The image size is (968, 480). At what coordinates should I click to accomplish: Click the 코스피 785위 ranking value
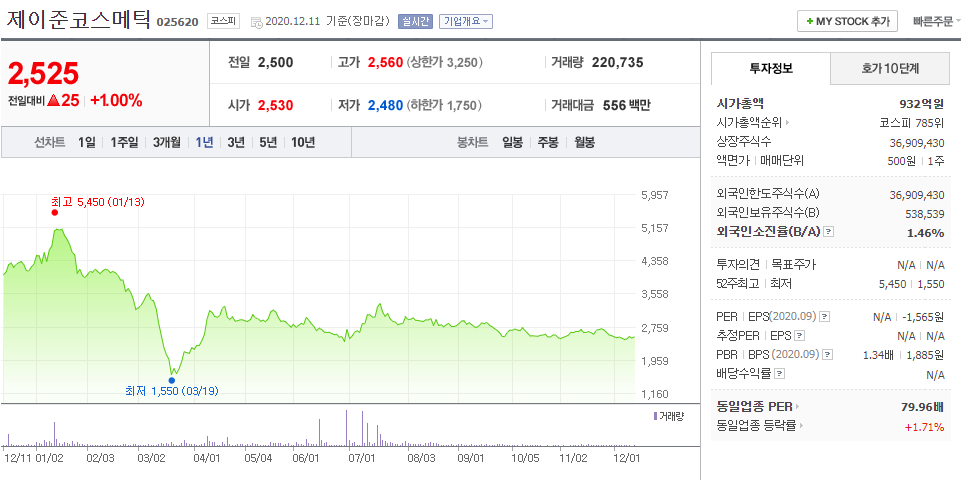coord(911,123)
